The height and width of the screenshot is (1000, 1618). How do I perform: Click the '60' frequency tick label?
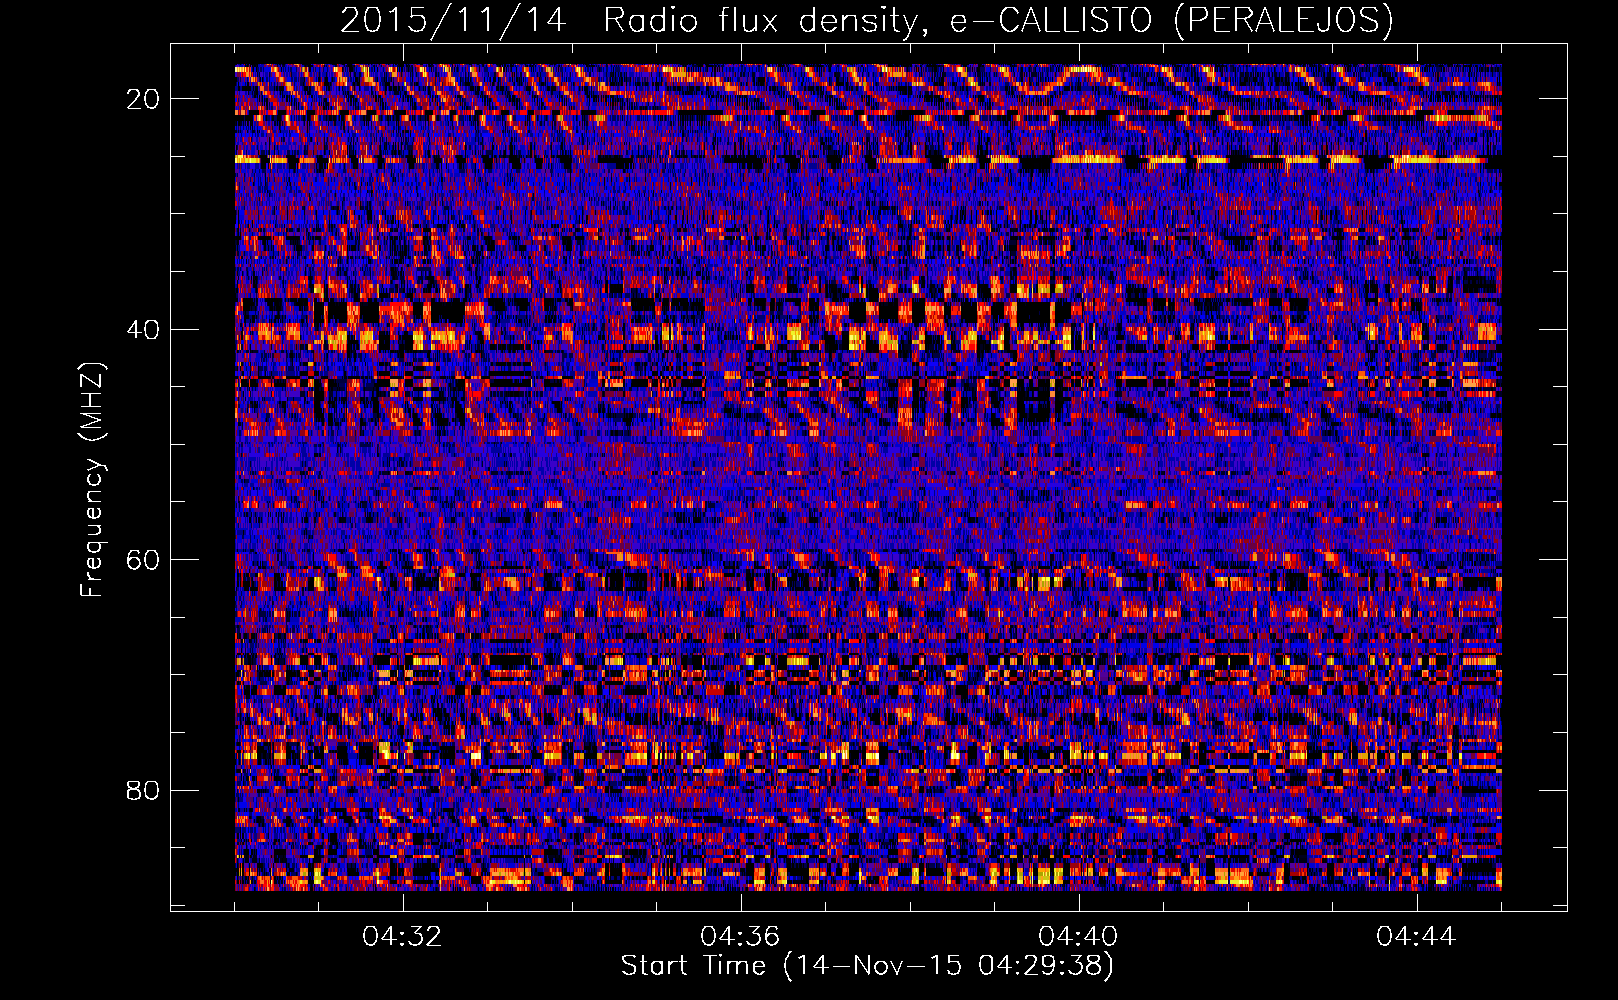(x=144, y=559)
